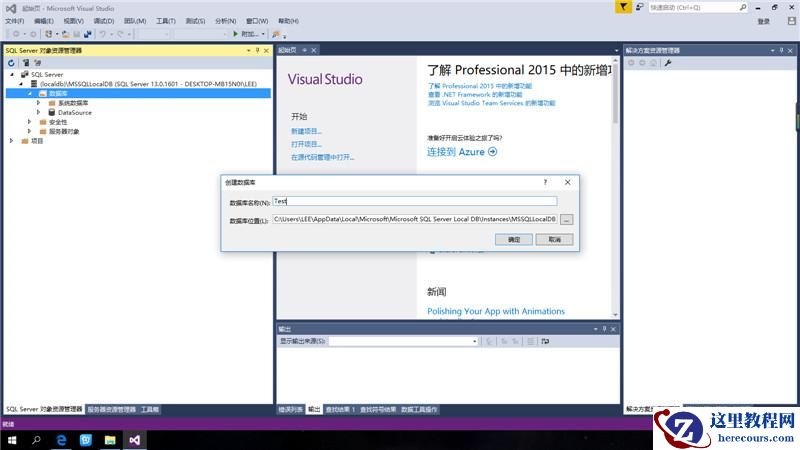The width and height of the screenshot is (800, 450).
Task: Click the Visual Studio taskbar icon
Action: [134, 440]
